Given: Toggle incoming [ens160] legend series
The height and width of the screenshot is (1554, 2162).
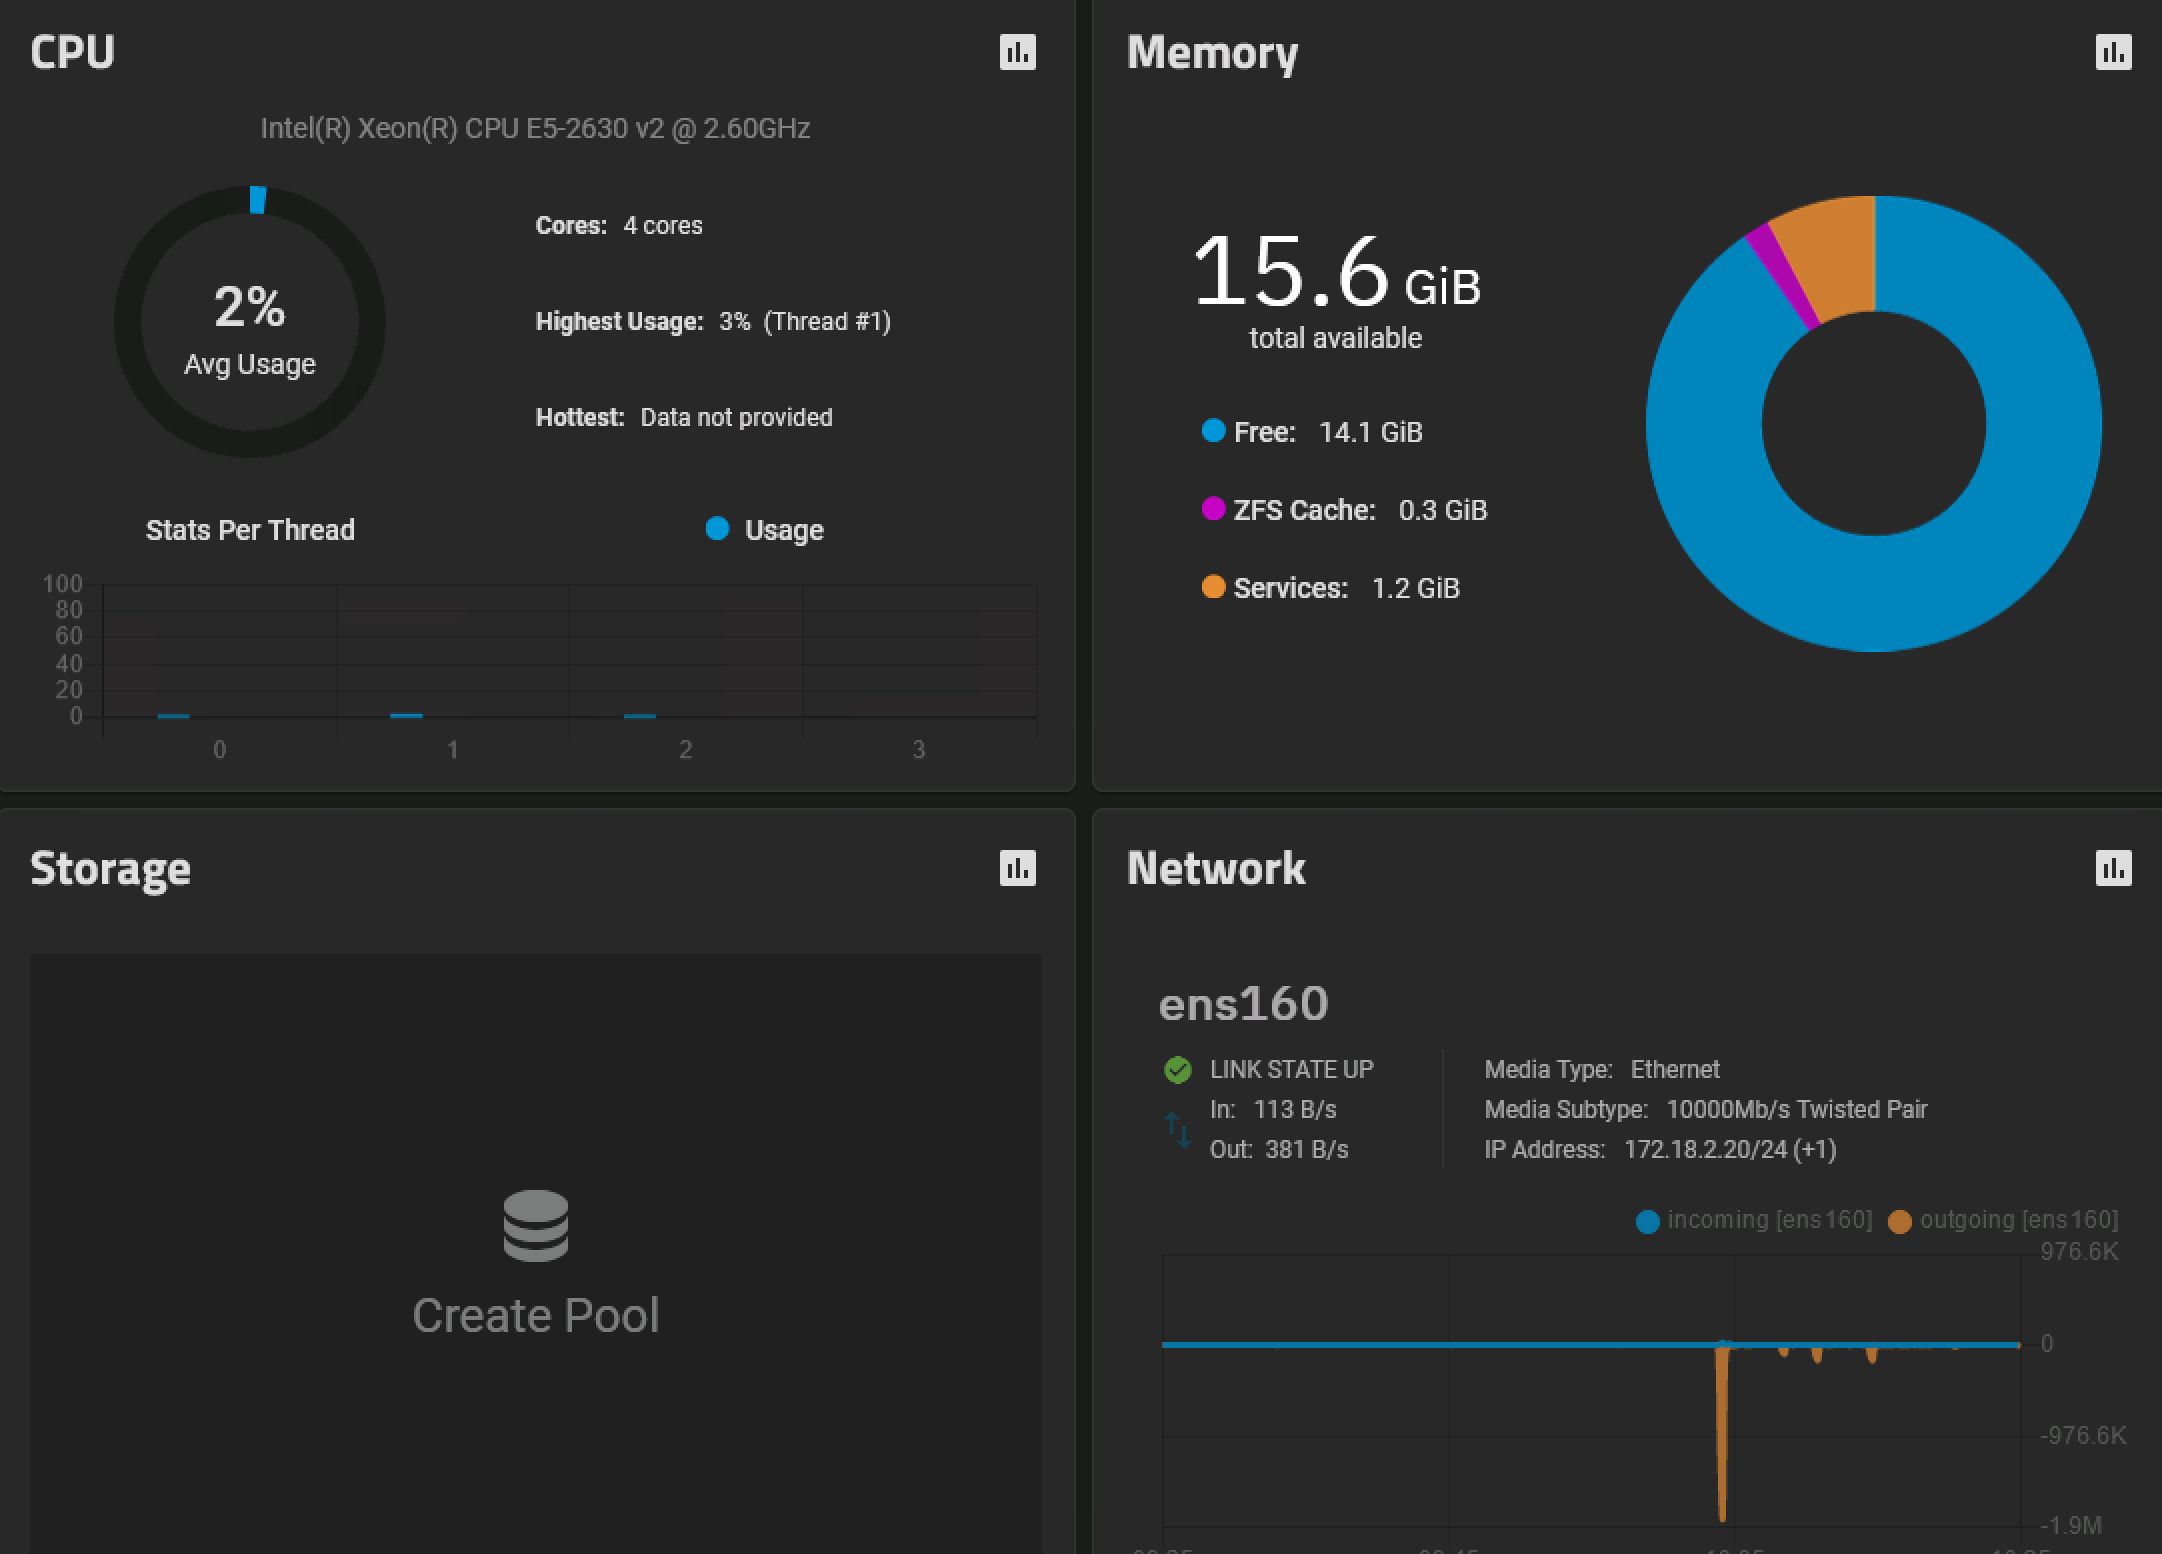Looking at the screenshot, I should (1755, 1220).
